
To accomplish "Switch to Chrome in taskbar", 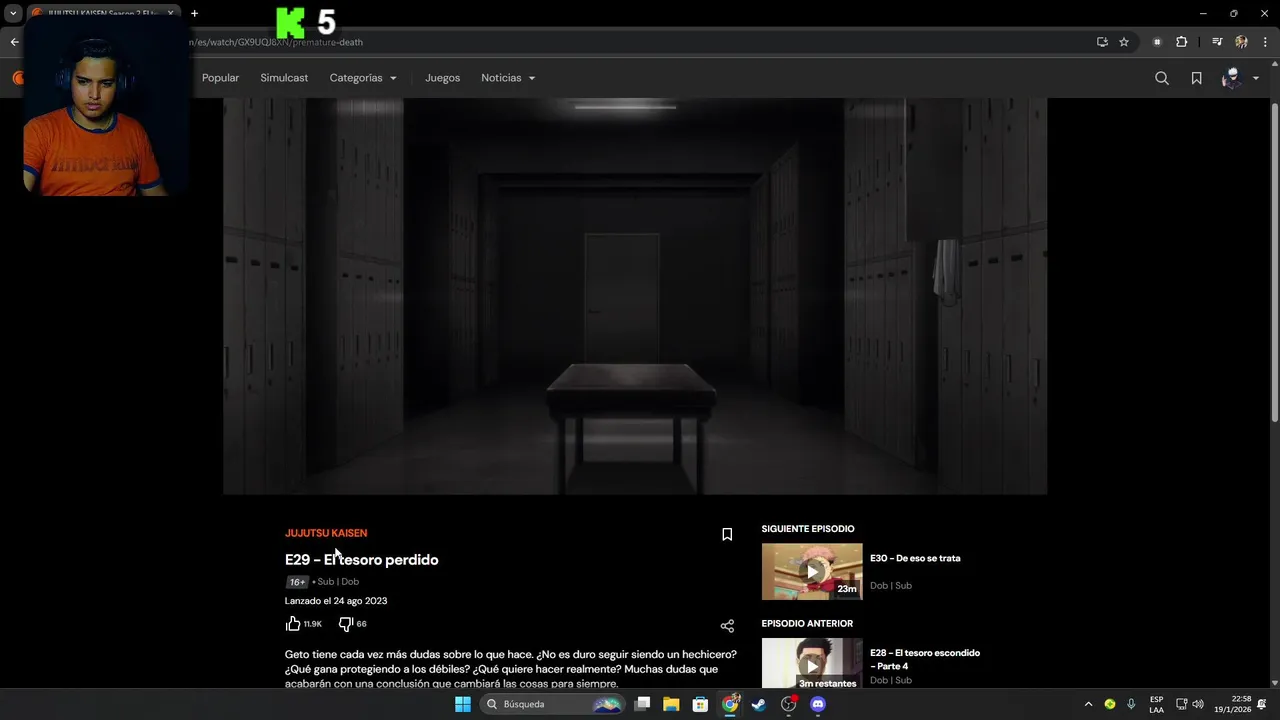I will click(730, 704).
